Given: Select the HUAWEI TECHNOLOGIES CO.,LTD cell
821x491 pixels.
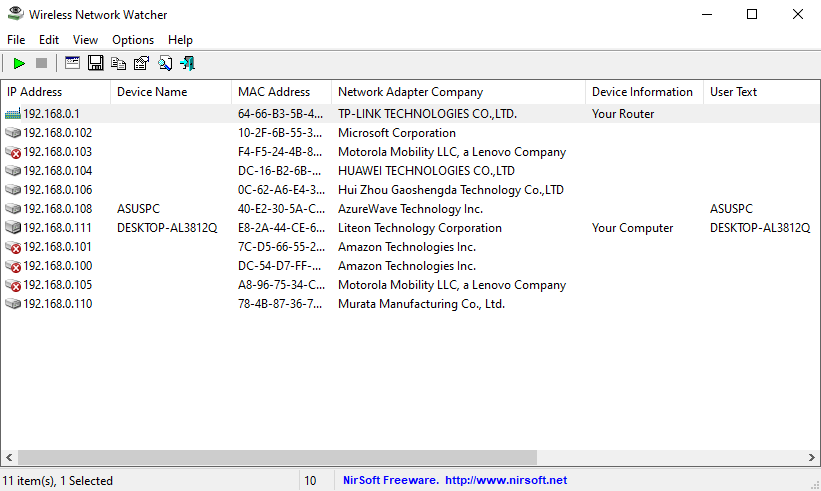Looking at the screenshot, I should click(426, 171).
